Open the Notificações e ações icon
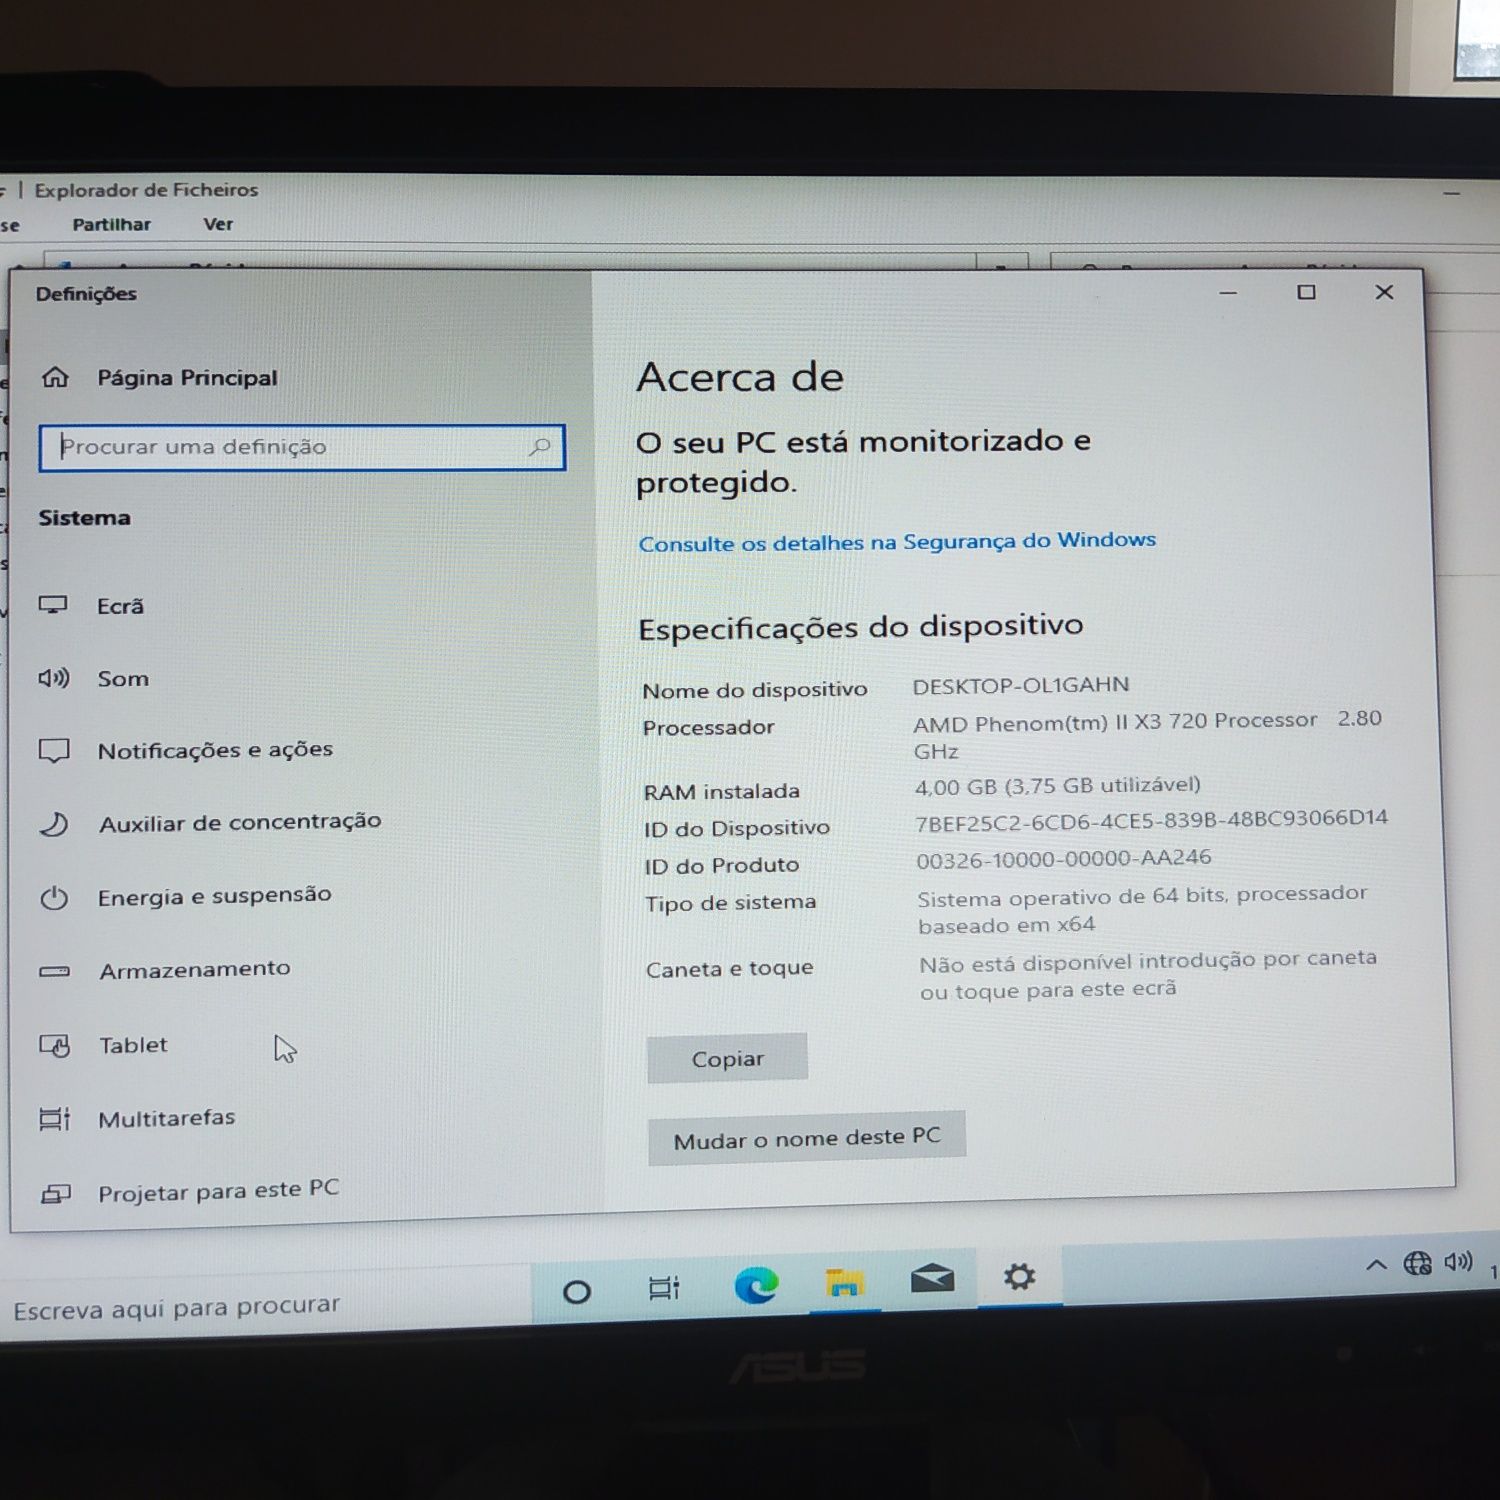1500x1500 pixels. click(x=54, y=751)
